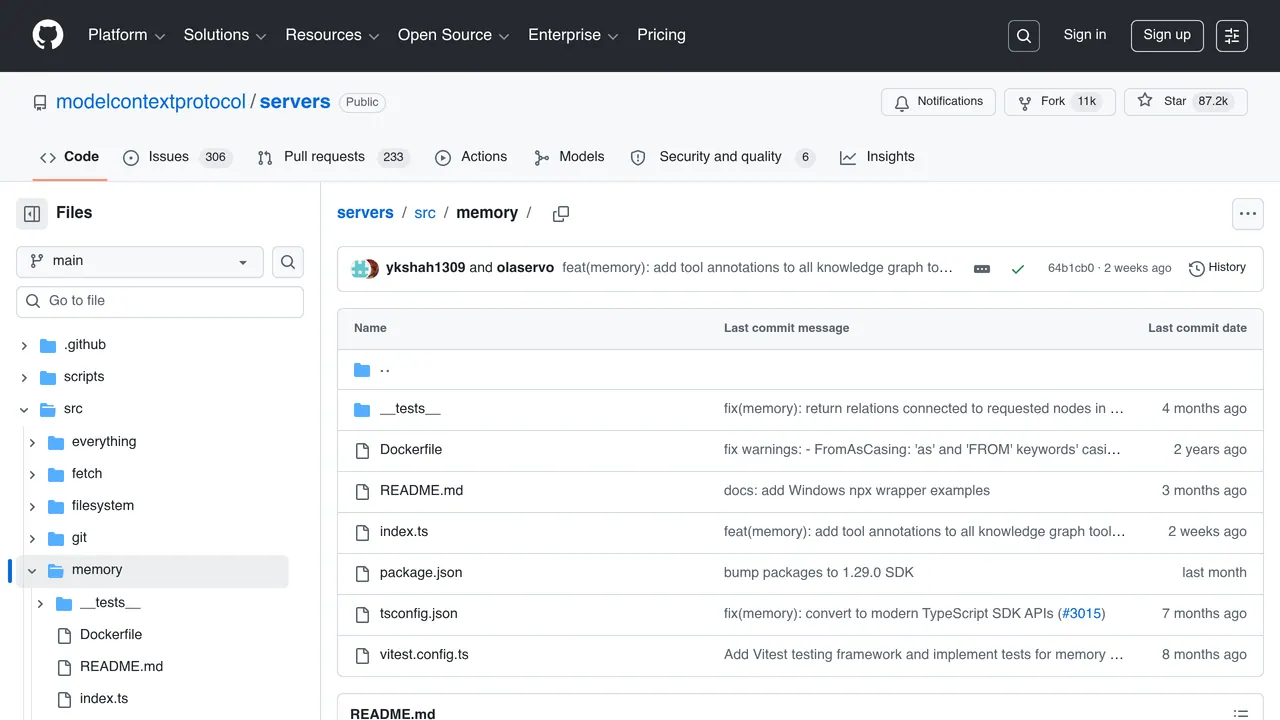Image resolution: width=1280 pixels, height=720 pixels.
Task: Click the README.md file icon in sidebar
Action: (64, 668)
